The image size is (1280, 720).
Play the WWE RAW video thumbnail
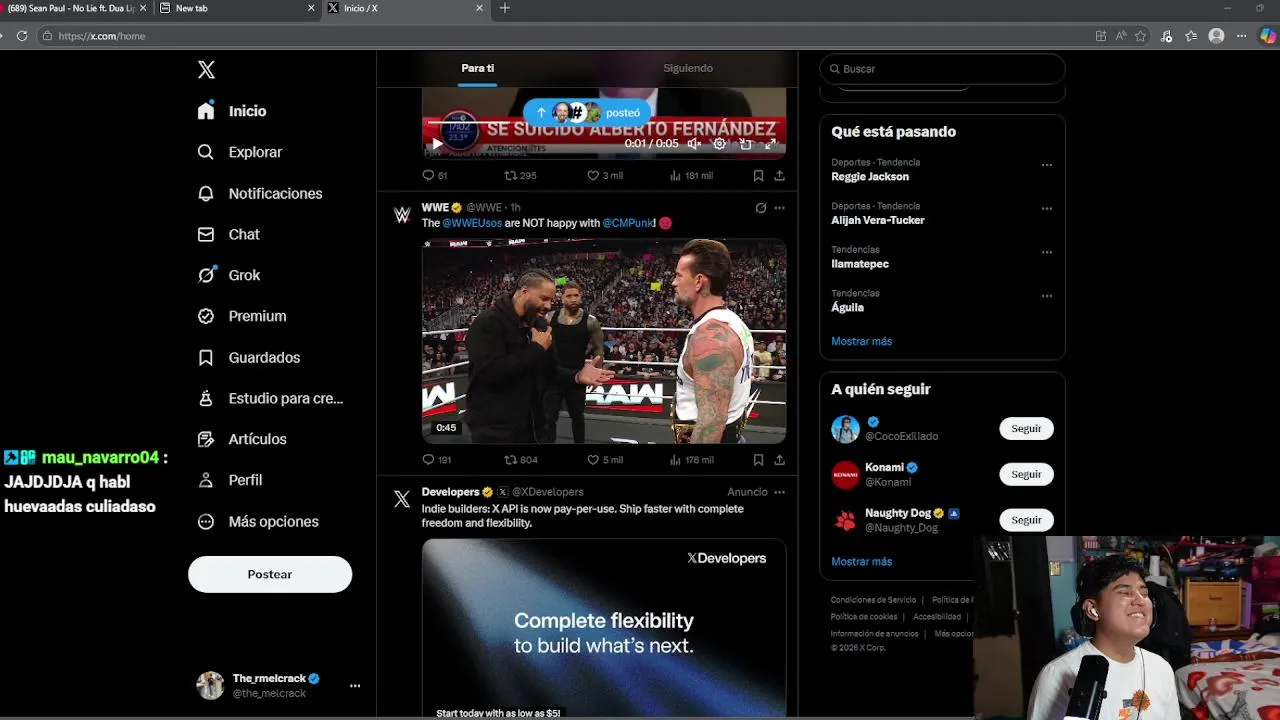(604, 341)
